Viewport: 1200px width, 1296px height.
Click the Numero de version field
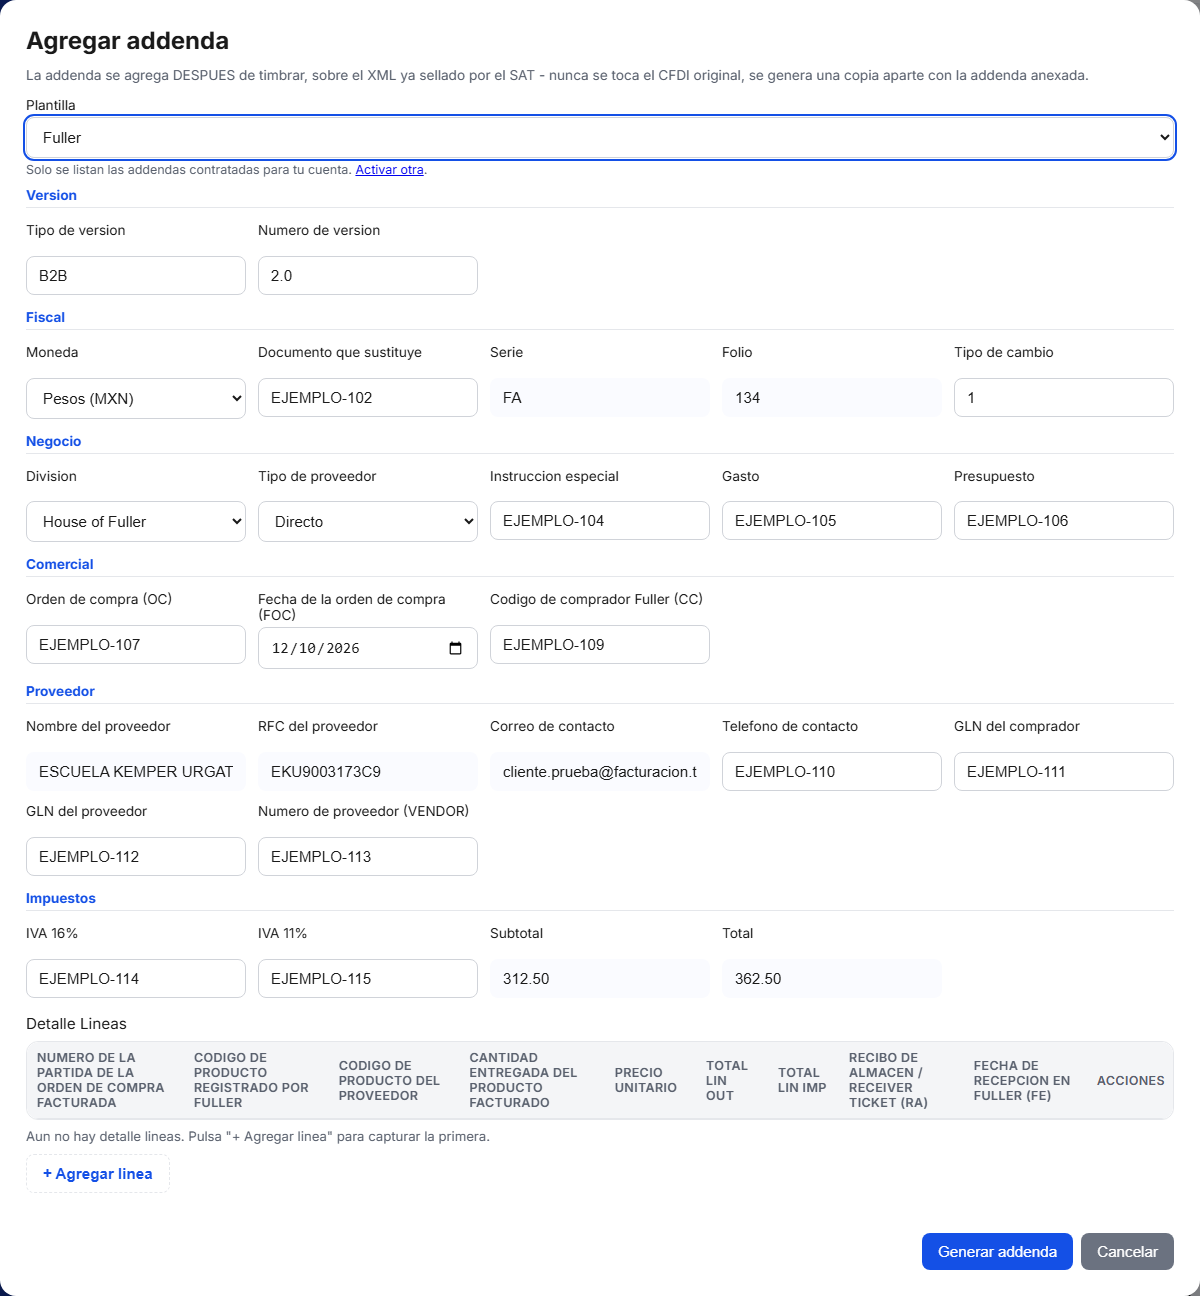pyautogui.click(x=368, y=276)
